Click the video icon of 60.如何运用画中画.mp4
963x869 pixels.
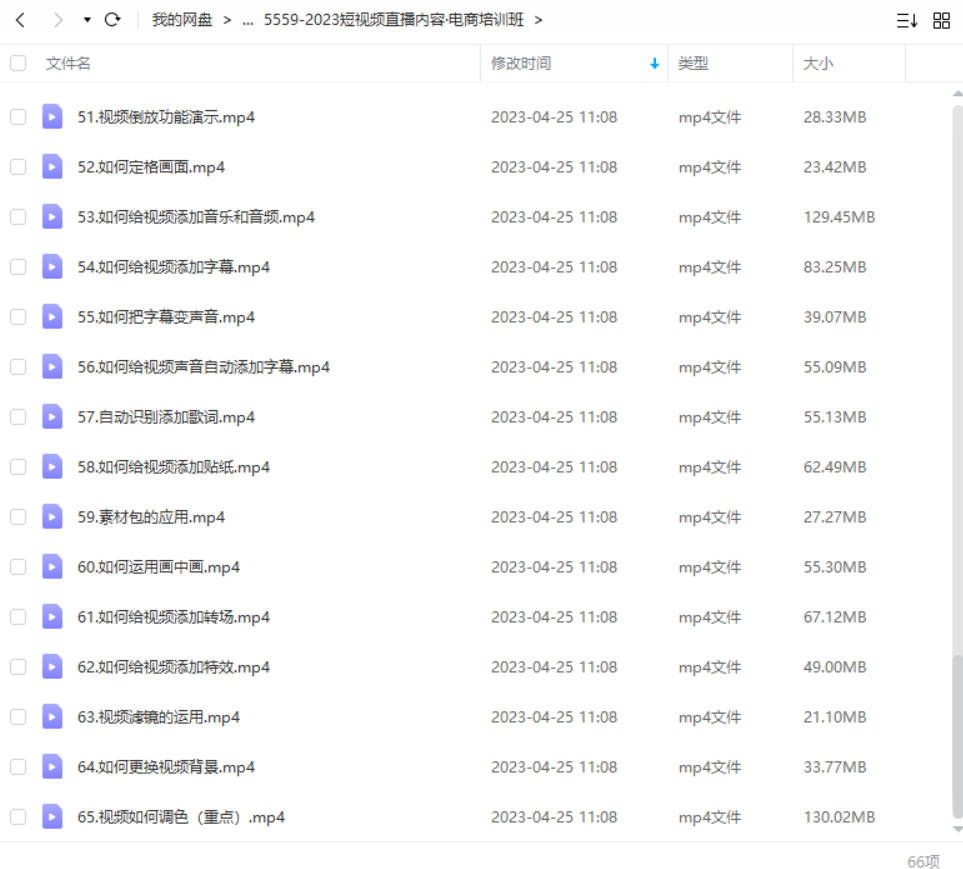tap(52, 567)
